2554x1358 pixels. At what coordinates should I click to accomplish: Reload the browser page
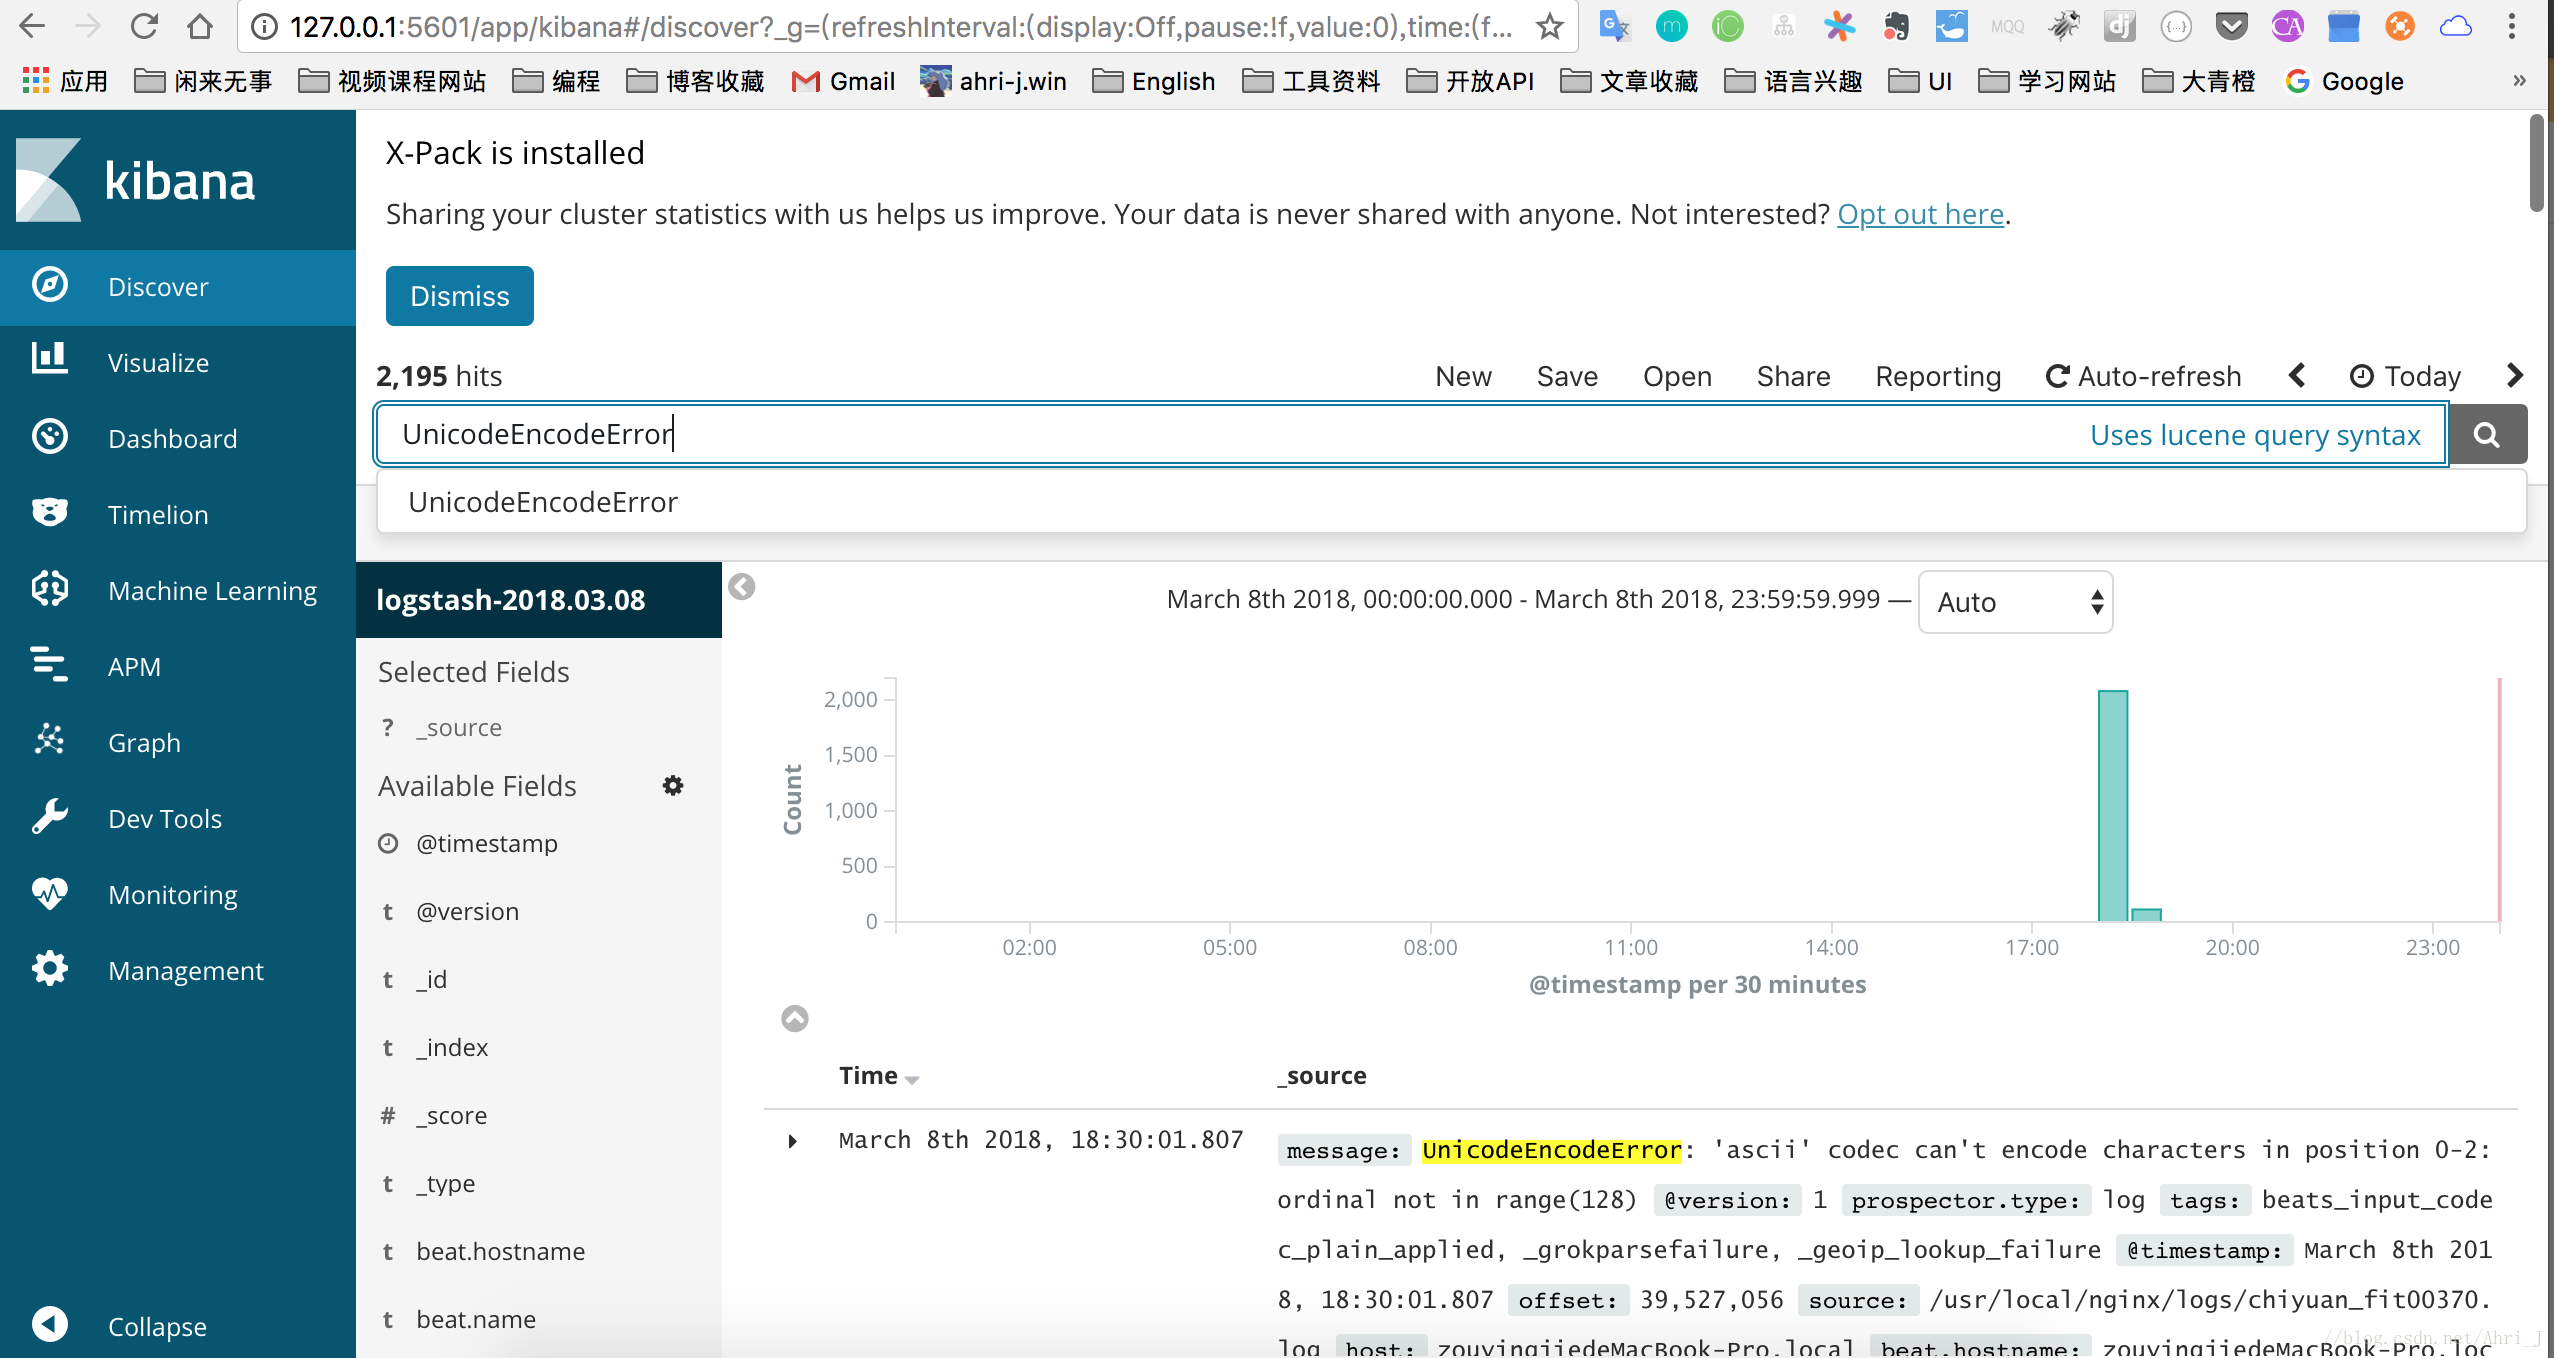[x=144, y=26]
